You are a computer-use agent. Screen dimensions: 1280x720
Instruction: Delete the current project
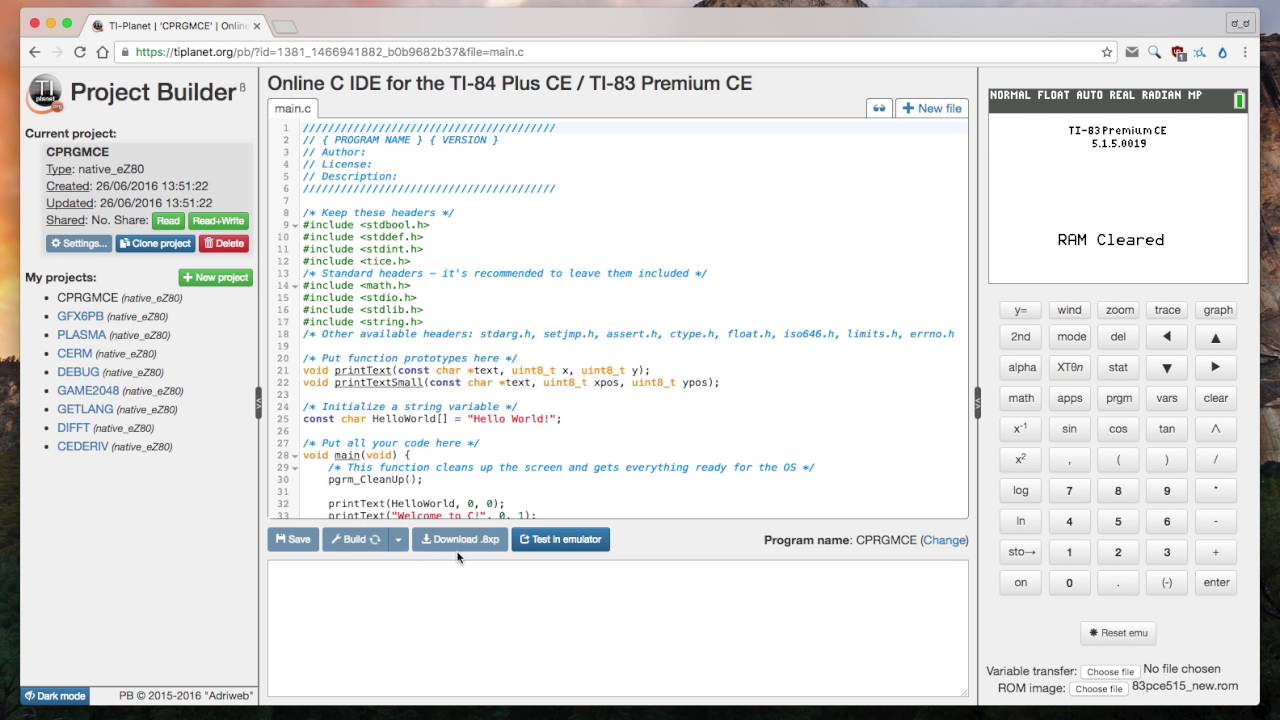(x=224, y=243)
